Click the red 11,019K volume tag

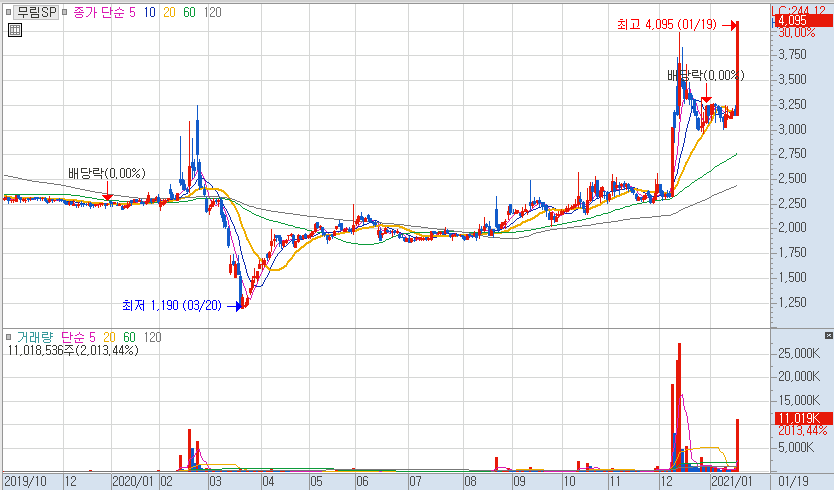(x=802, y=418)
